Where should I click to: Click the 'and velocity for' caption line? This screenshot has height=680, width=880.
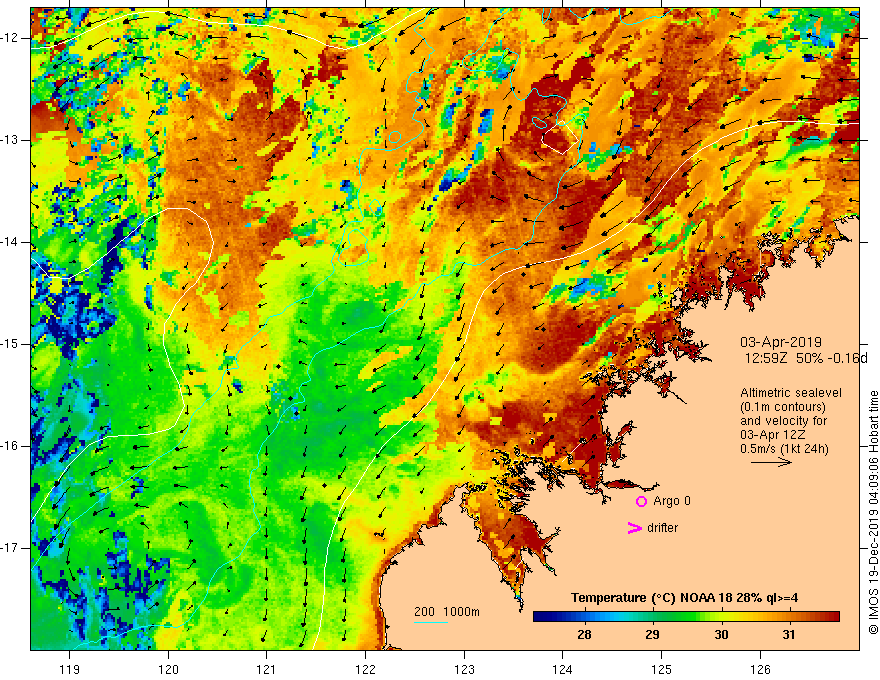point(783,421)
